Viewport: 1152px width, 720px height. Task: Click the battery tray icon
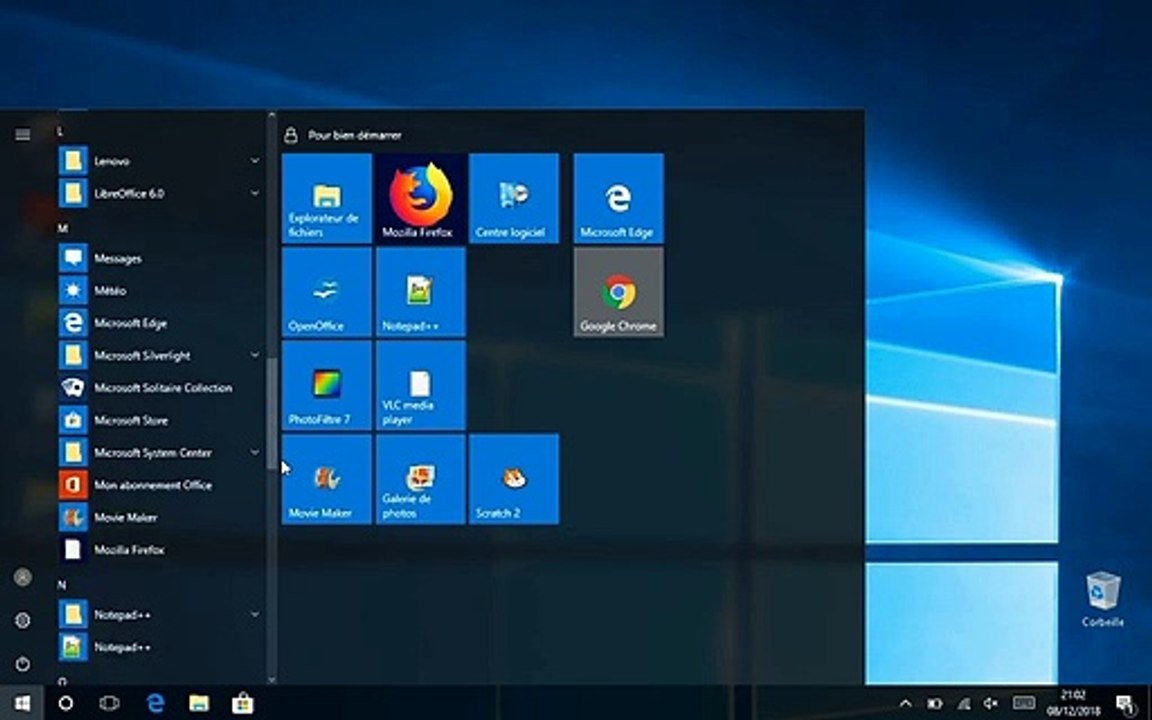tap(935, 703)
